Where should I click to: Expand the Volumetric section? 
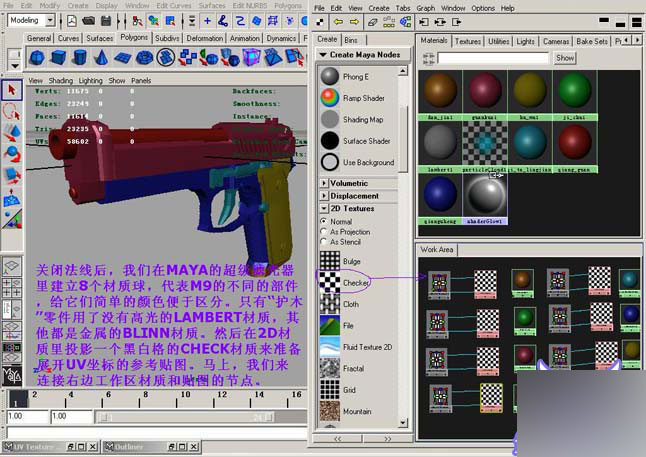[x=324, y=183]
